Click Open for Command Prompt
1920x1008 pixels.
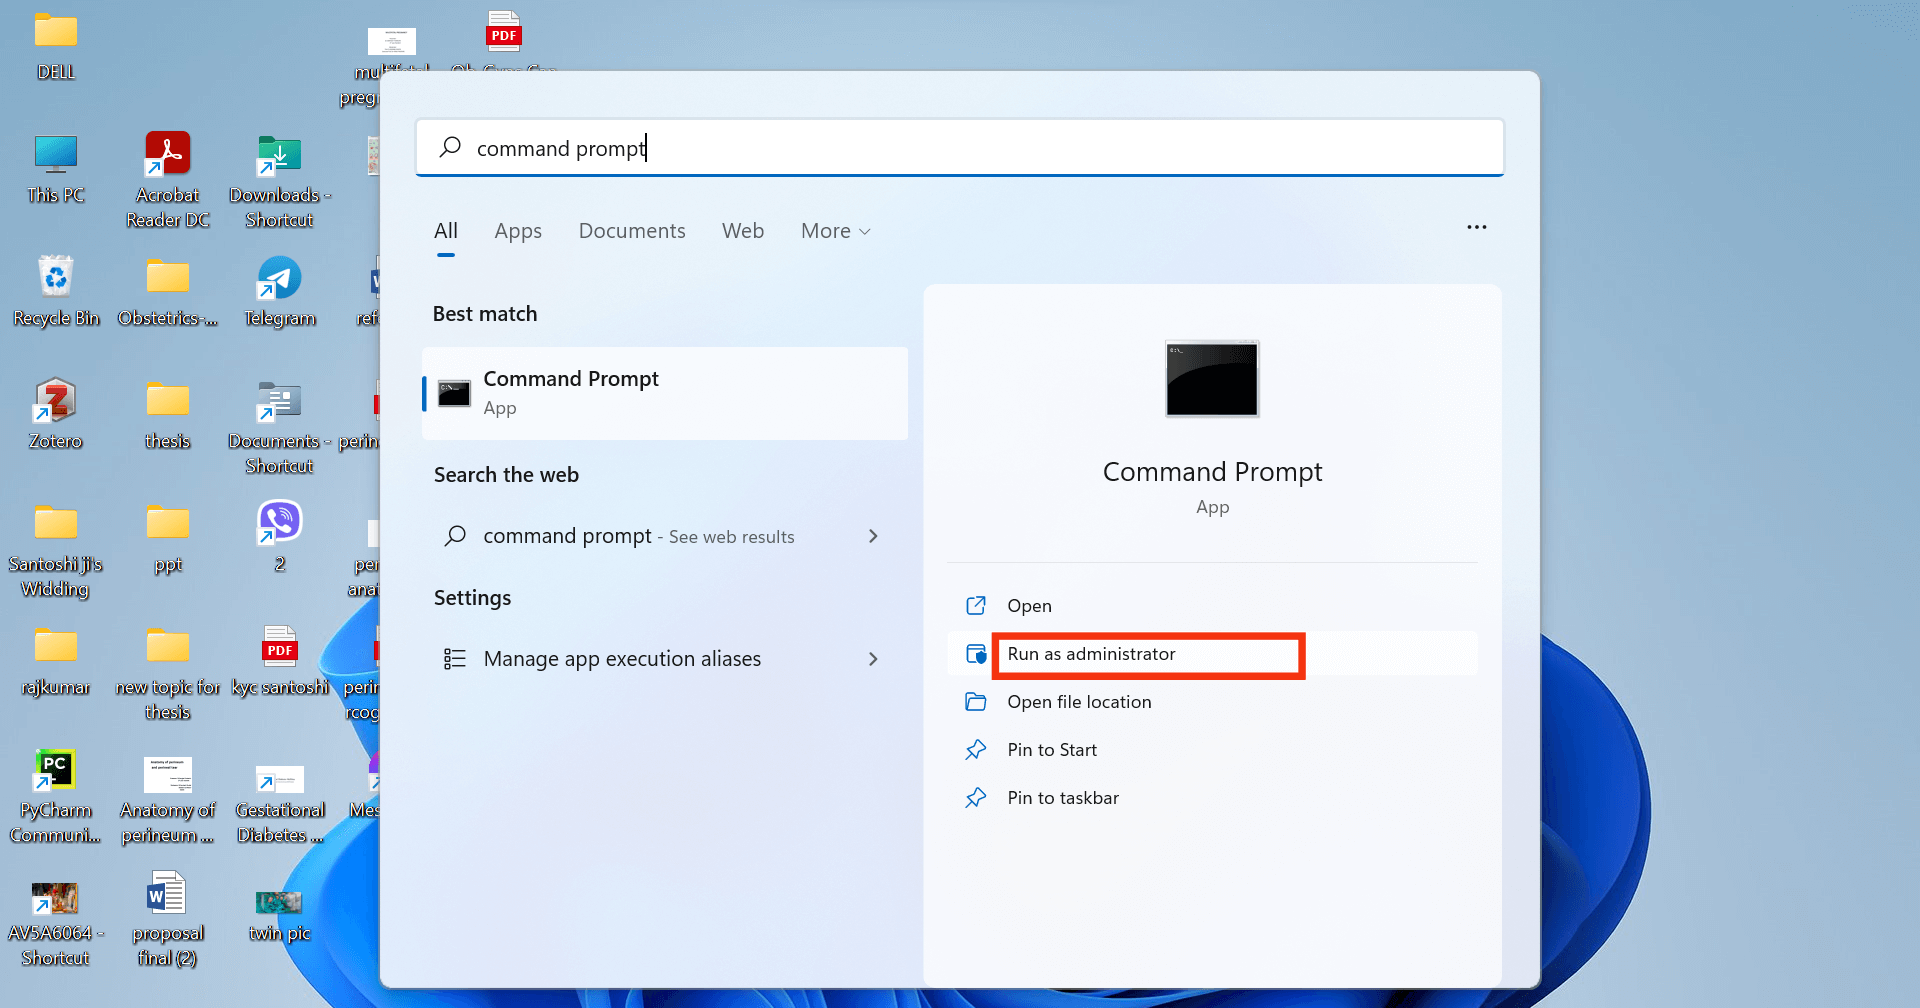tap(1212, 606)
